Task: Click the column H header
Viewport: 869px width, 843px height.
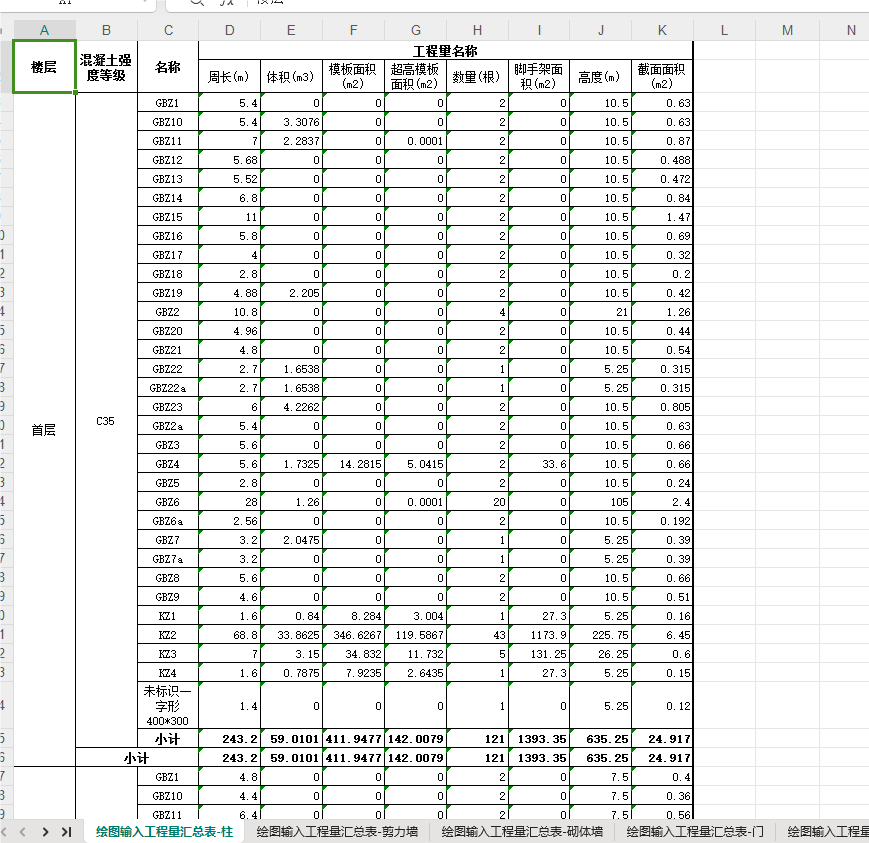Action: click(x=477, y=30)
